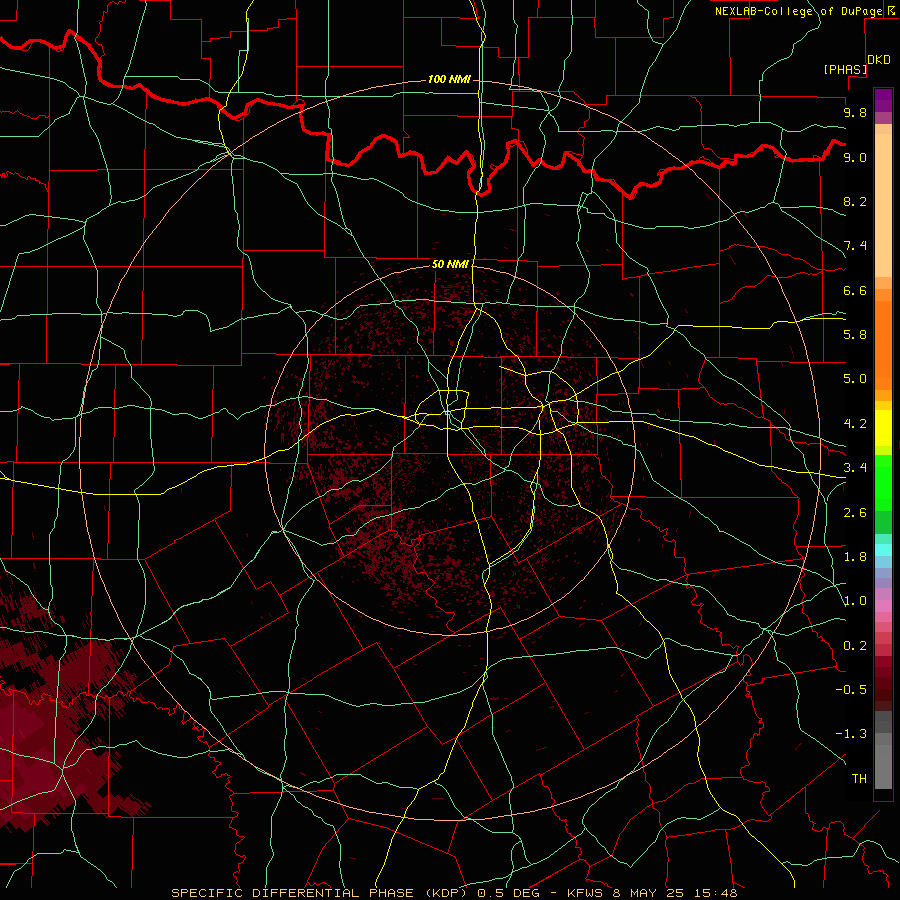Pick the bright yellow band in the color scale
The image size is (900, 900).
point(883,428)
